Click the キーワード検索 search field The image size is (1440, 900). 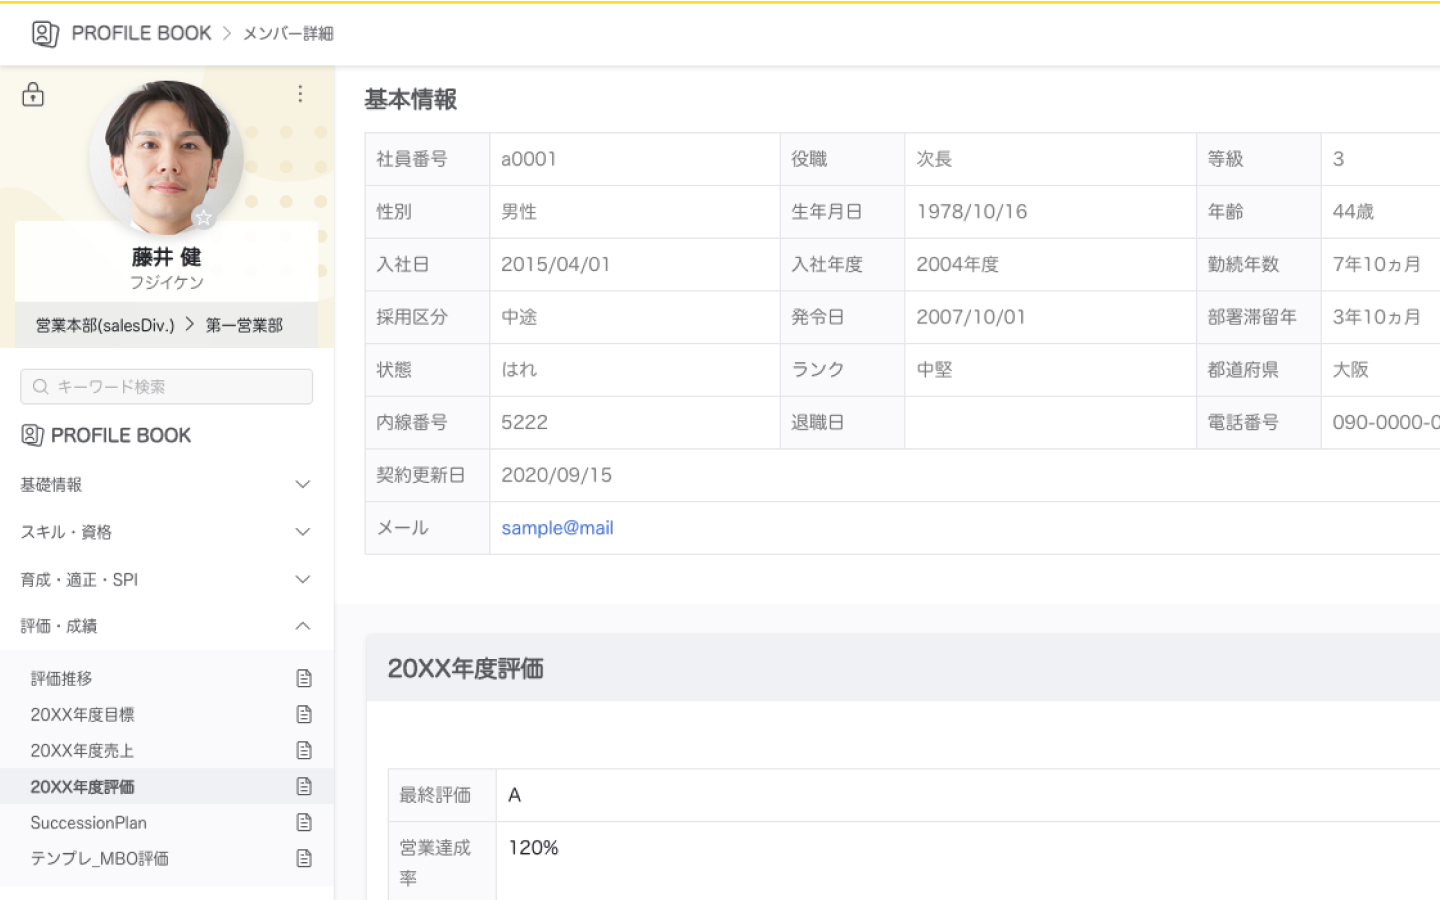tap(166, 387)
